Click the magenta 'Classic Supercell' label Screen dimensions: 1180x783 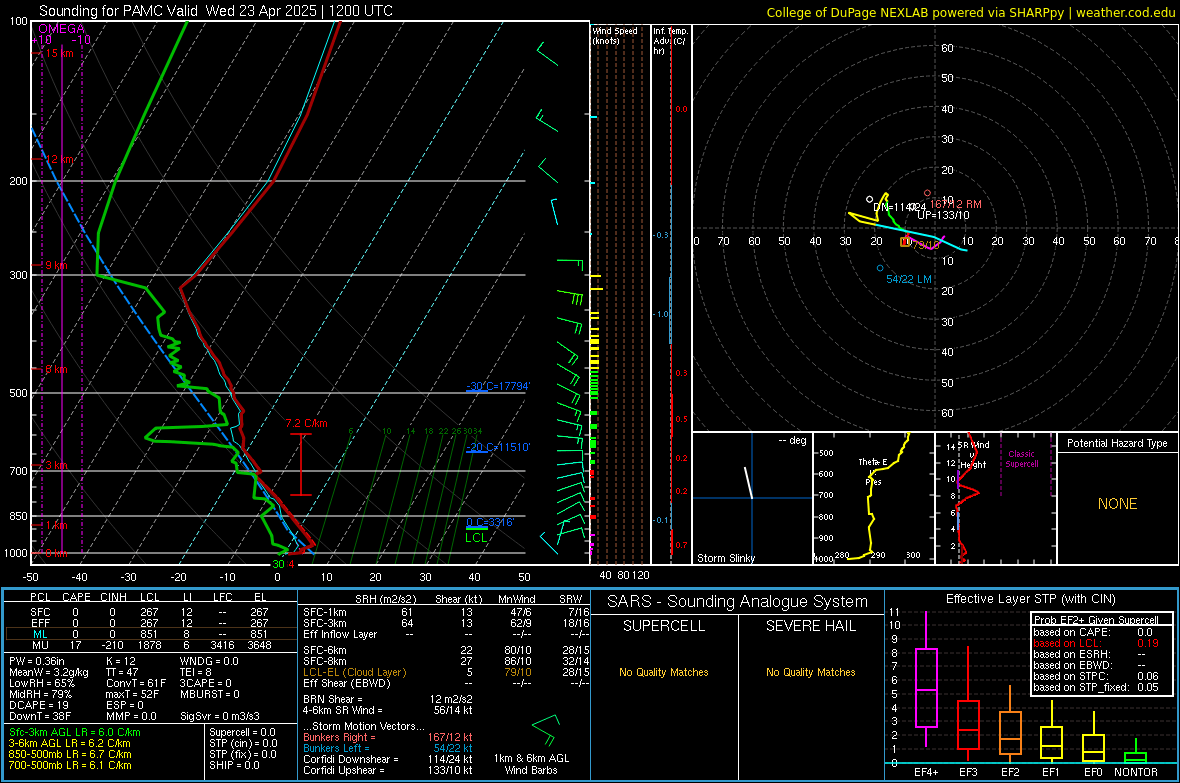1022,459
